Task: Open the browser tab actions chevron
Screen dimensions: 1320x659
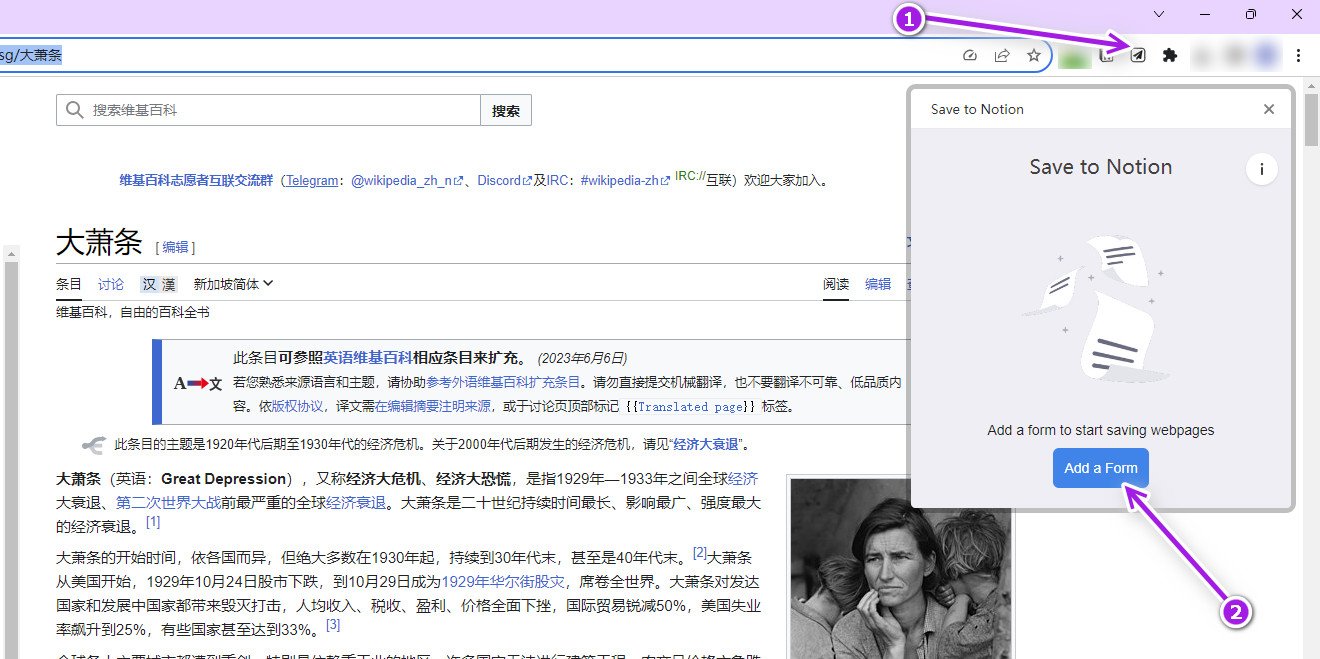Action: point(1158,14)
